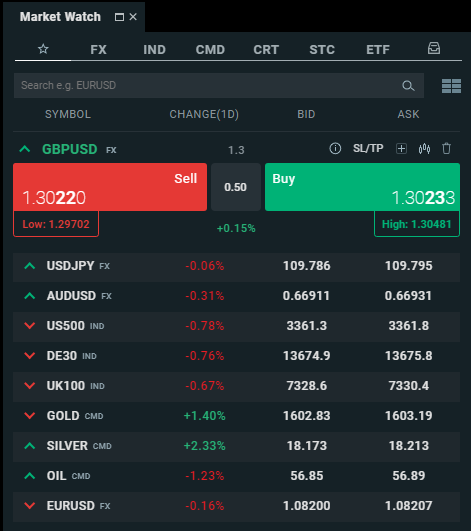Click AUDUSD bid price 0.66911

pos(306,296)
